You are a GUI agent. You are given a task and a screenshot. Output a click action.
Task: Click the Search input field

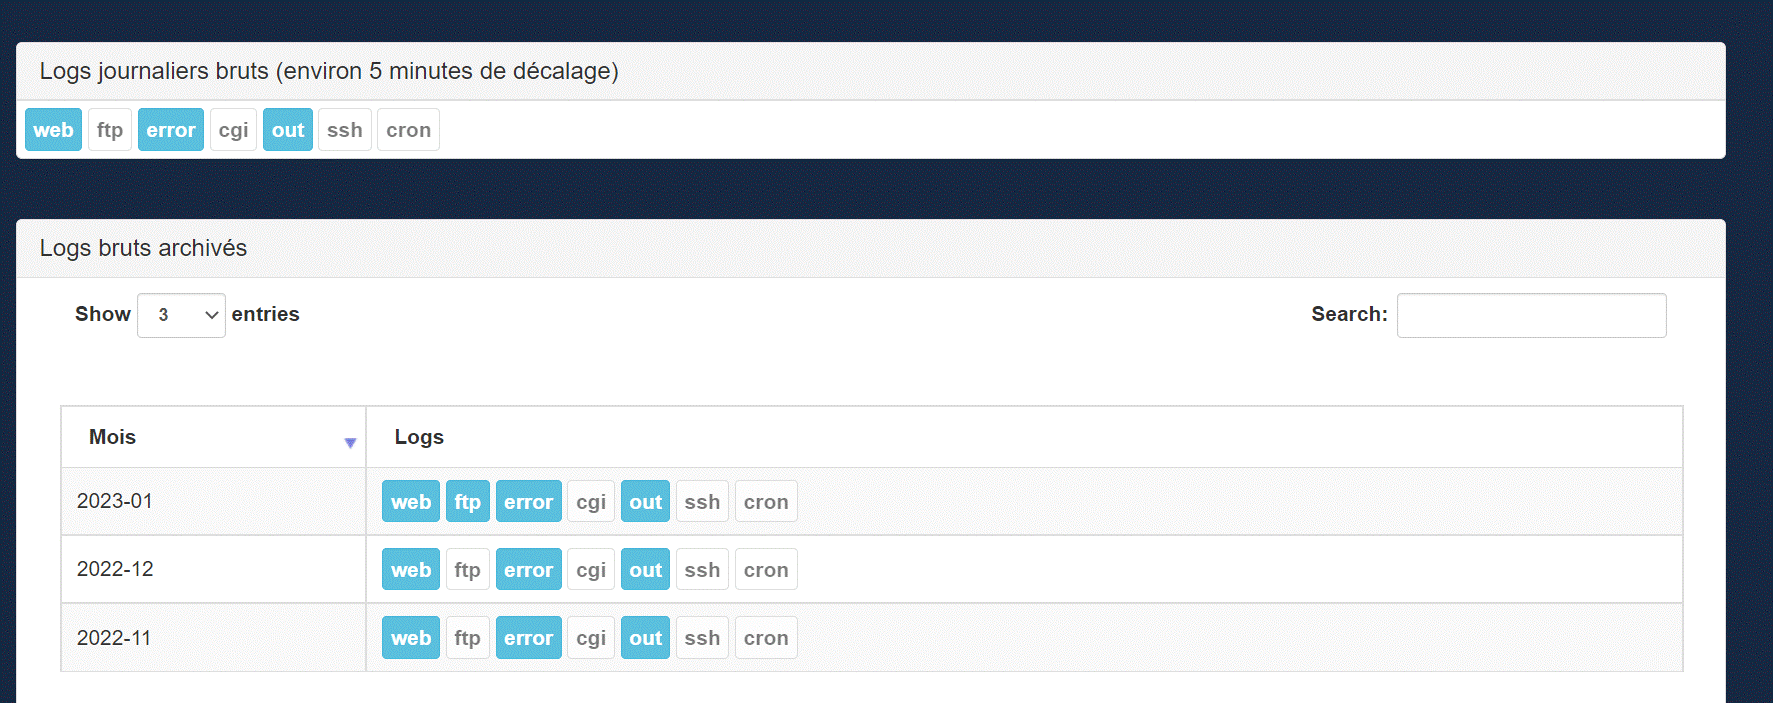click(1531, 315)
